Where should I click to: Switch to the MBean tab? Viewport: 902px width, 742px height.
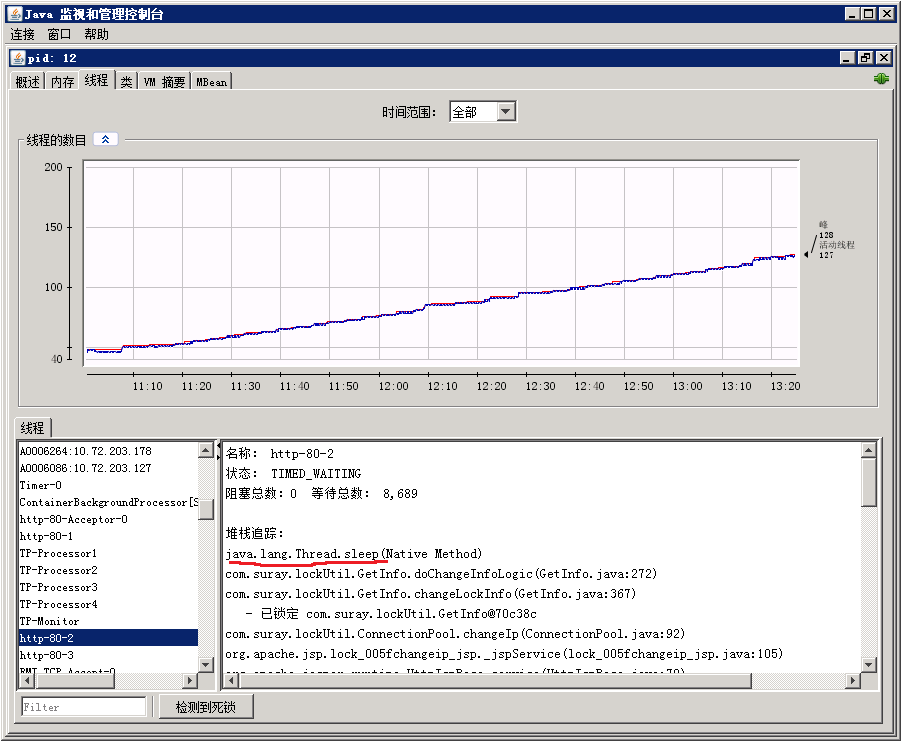(x=211, y=82)
